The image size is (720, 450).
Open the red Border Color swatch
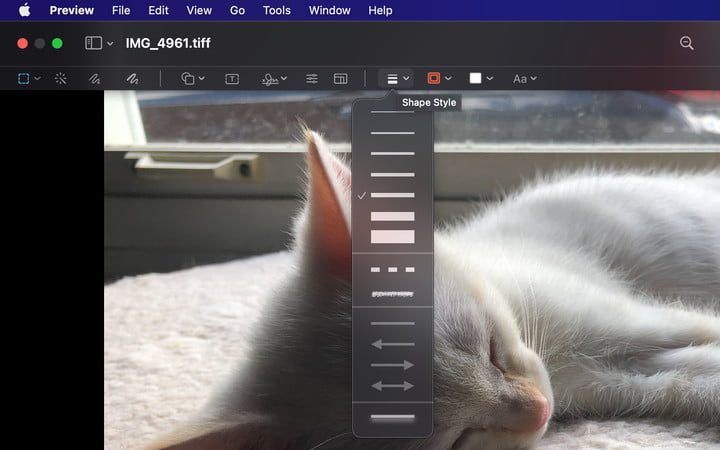(x=440, y=78)
